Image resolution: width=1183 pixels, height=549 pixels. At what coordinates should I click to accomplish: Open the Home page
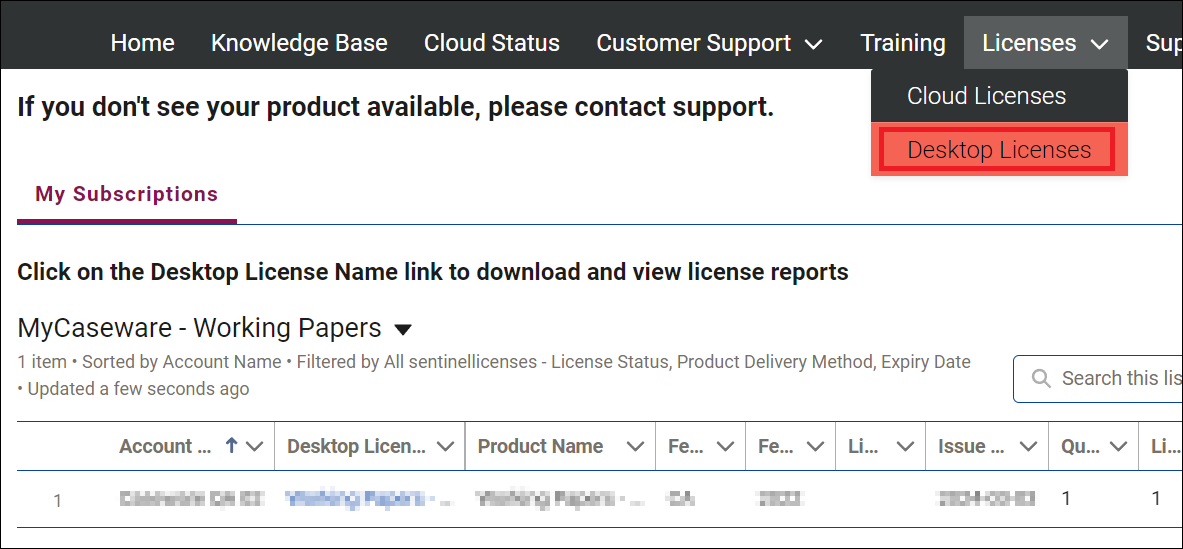tap(142, 43)
